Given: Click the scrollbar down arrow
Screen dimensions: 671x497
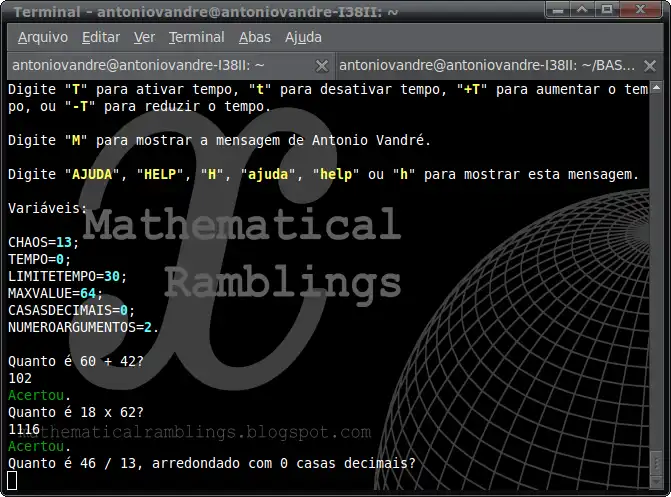Looking at the screenshot, I should point(656,481).
